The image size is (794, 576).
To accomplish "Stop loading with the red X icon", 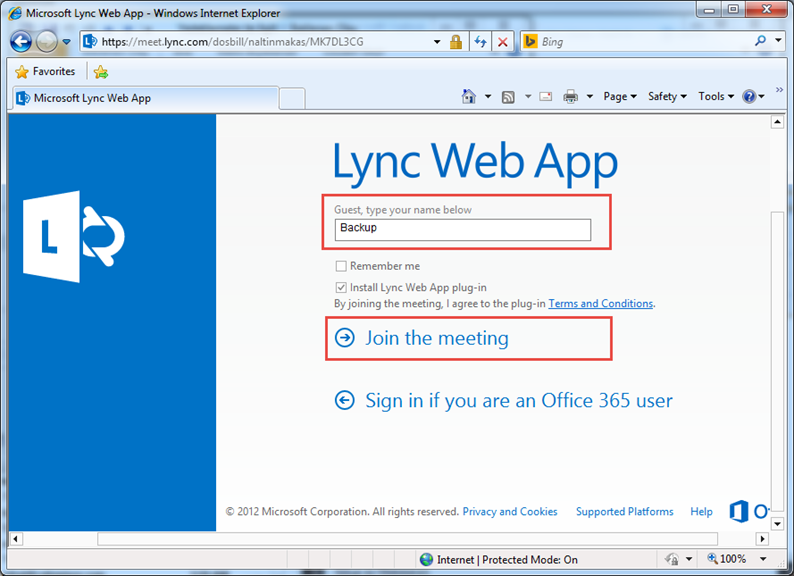I will pos(502,42).
